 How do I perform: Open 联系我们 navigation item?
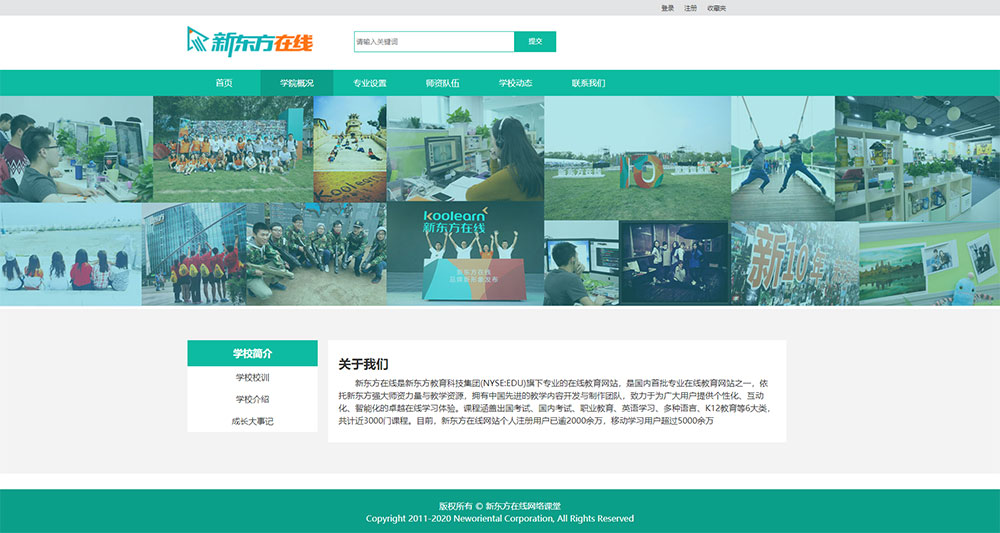click(x=588, y=83)
